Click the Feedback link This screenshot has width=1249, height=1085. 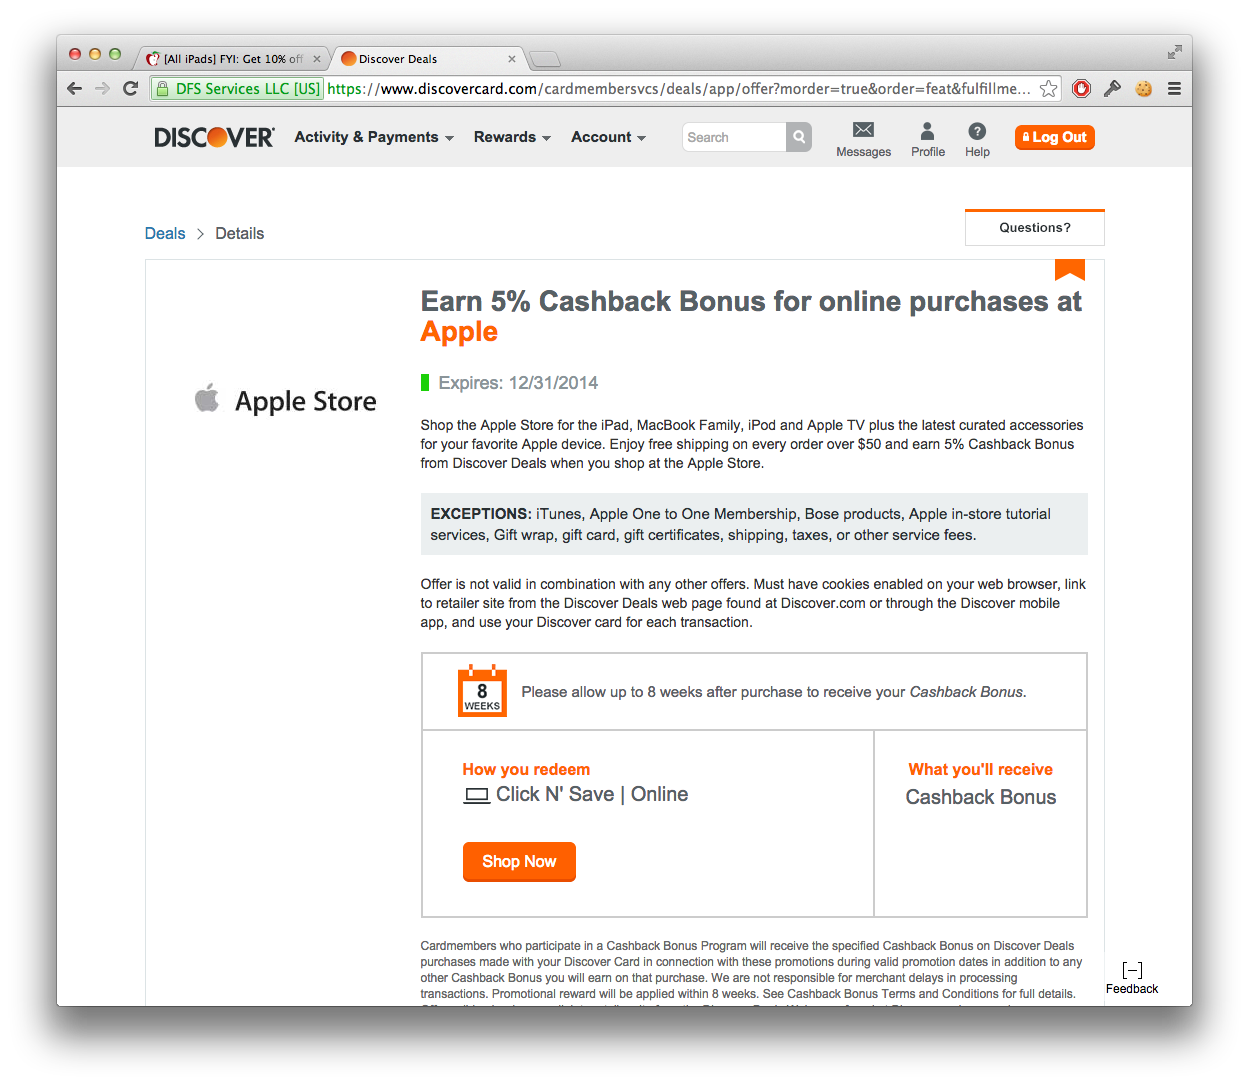click(x=1132, y=989)
